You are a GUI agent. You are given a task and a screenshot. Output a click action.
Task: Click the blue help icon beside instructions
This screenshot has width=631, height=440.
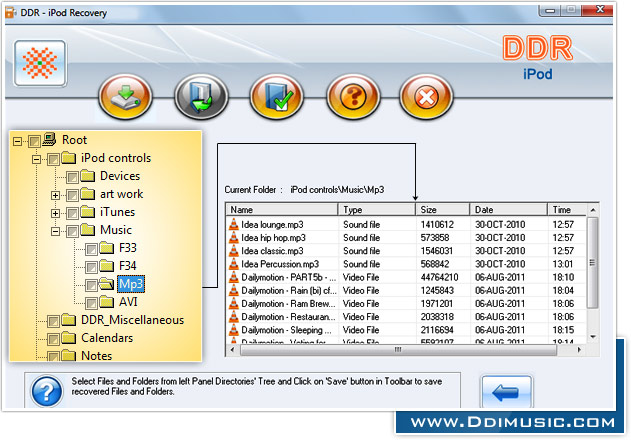47,391
